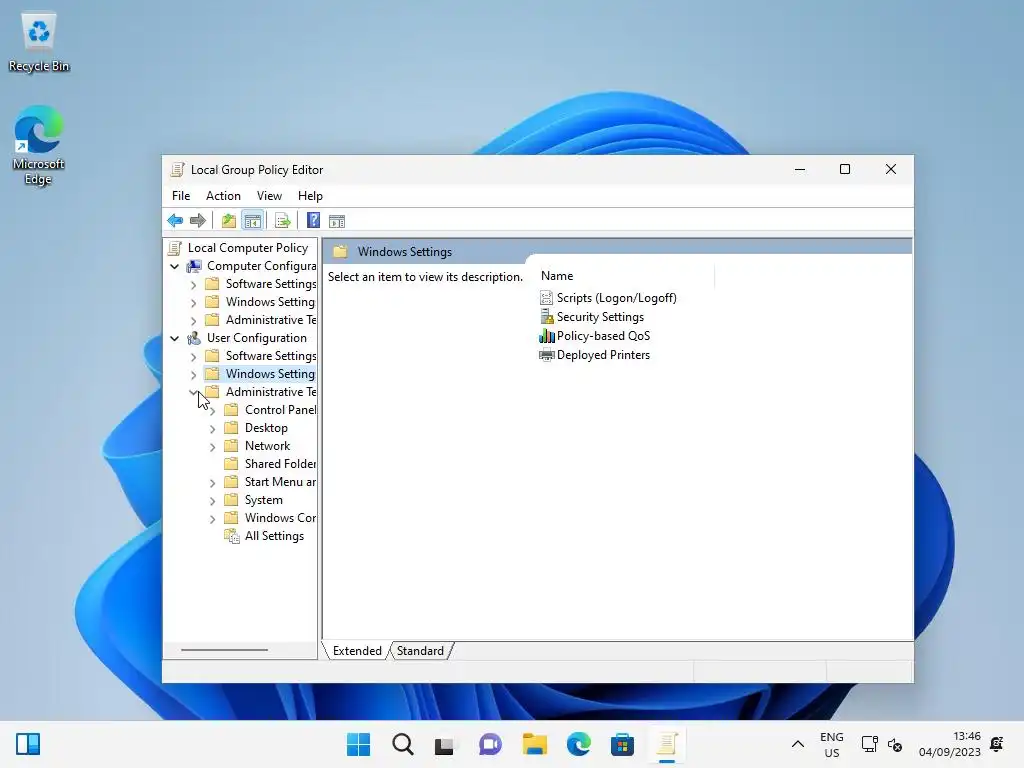Open Microsoft Store on taskbar
This screenshot has width=1024, height=768.
coord(622,744)
